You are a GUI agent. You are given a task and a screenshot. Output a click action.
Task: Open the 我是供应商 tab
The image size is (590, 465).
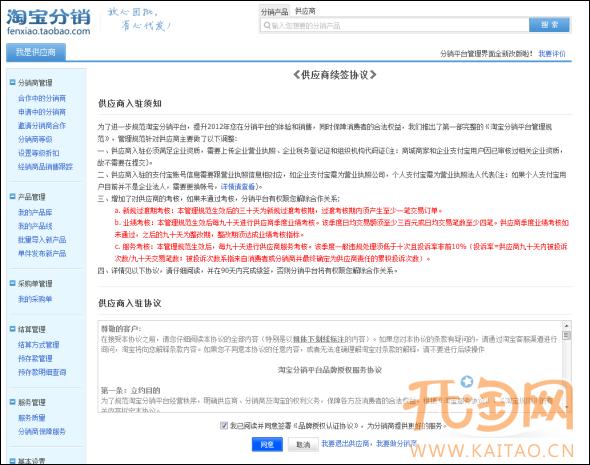click(36, 52)
